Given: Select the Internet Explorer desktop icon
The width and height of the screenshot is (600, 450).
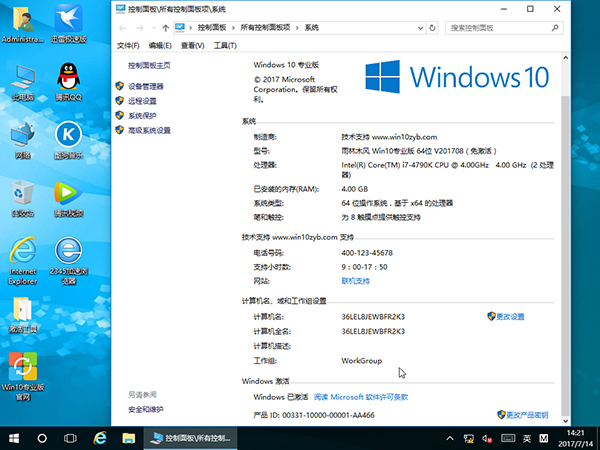Looking at the screenshot, I should 22,253.
